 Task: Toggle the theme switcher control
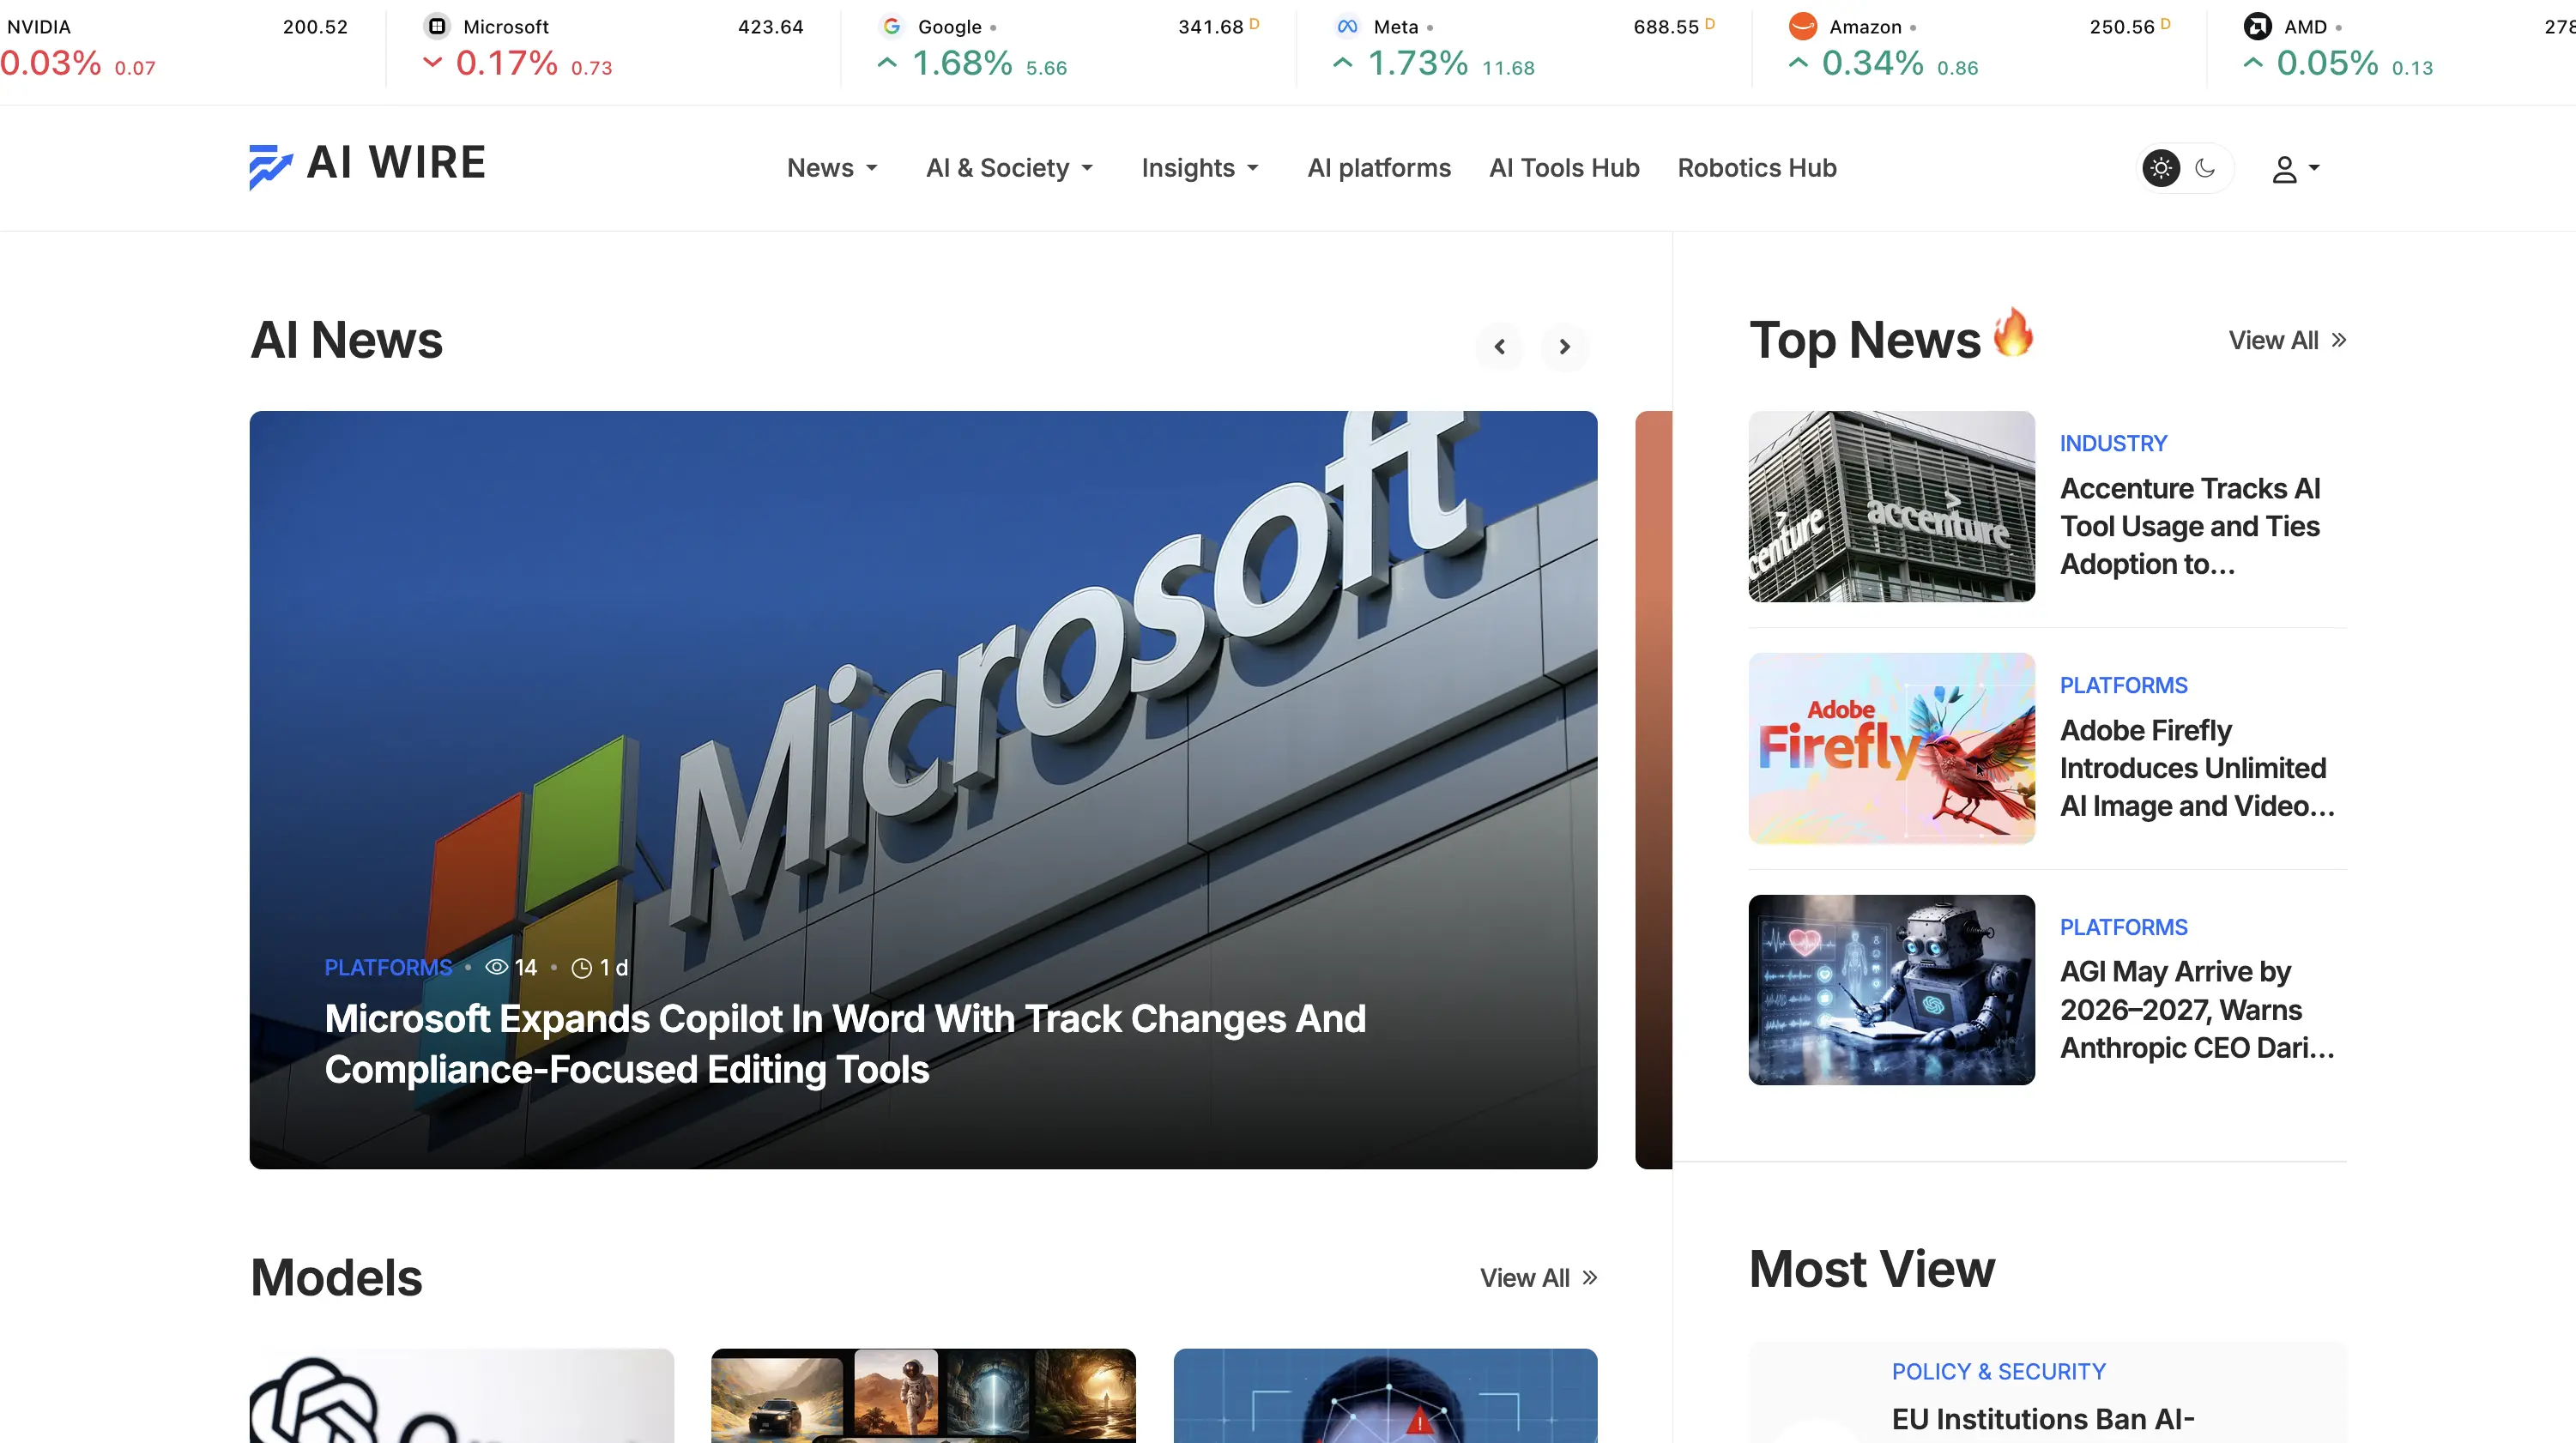[2183, 168]
